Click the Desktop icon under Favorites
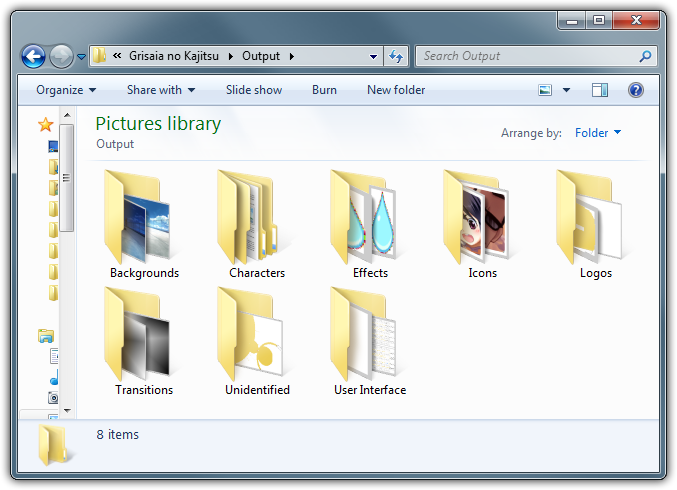 pyautogui.click(x=53, y=147)
